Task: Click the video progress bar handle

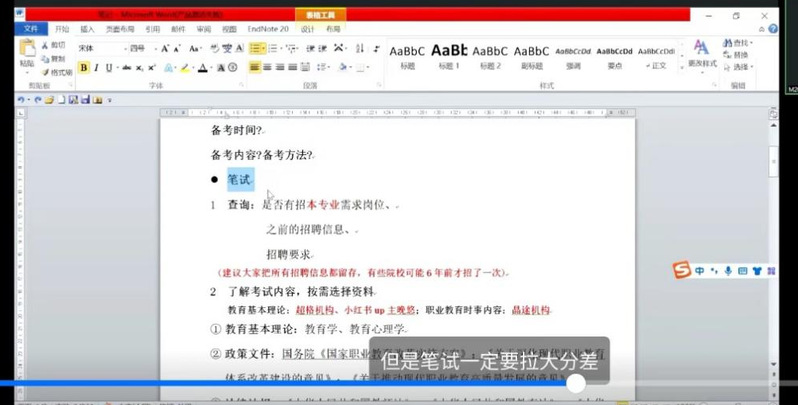Action: [576, 383]
